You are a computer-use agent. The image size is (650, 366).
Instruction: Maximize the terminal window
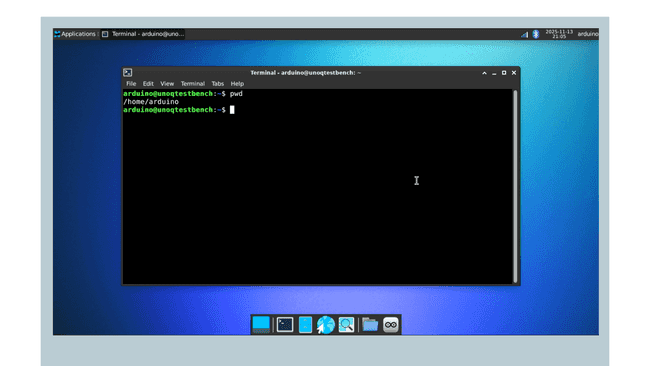[x=504, y=73]
